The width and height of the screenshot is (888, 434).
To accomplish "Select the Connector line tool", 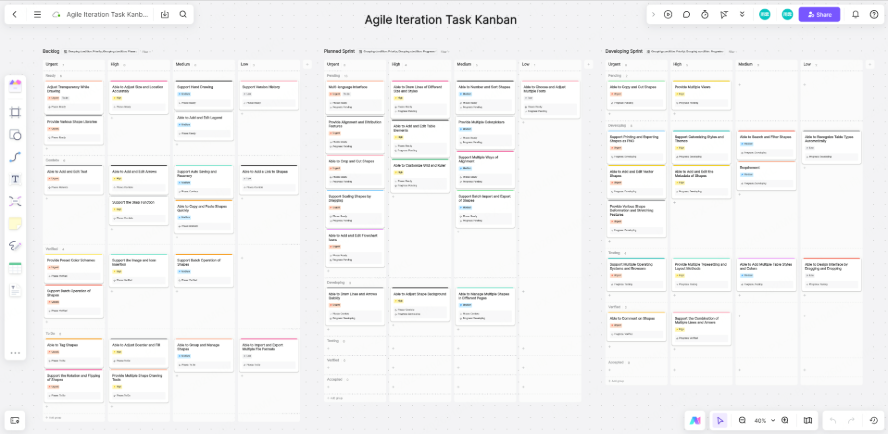I will coord(15,158).
